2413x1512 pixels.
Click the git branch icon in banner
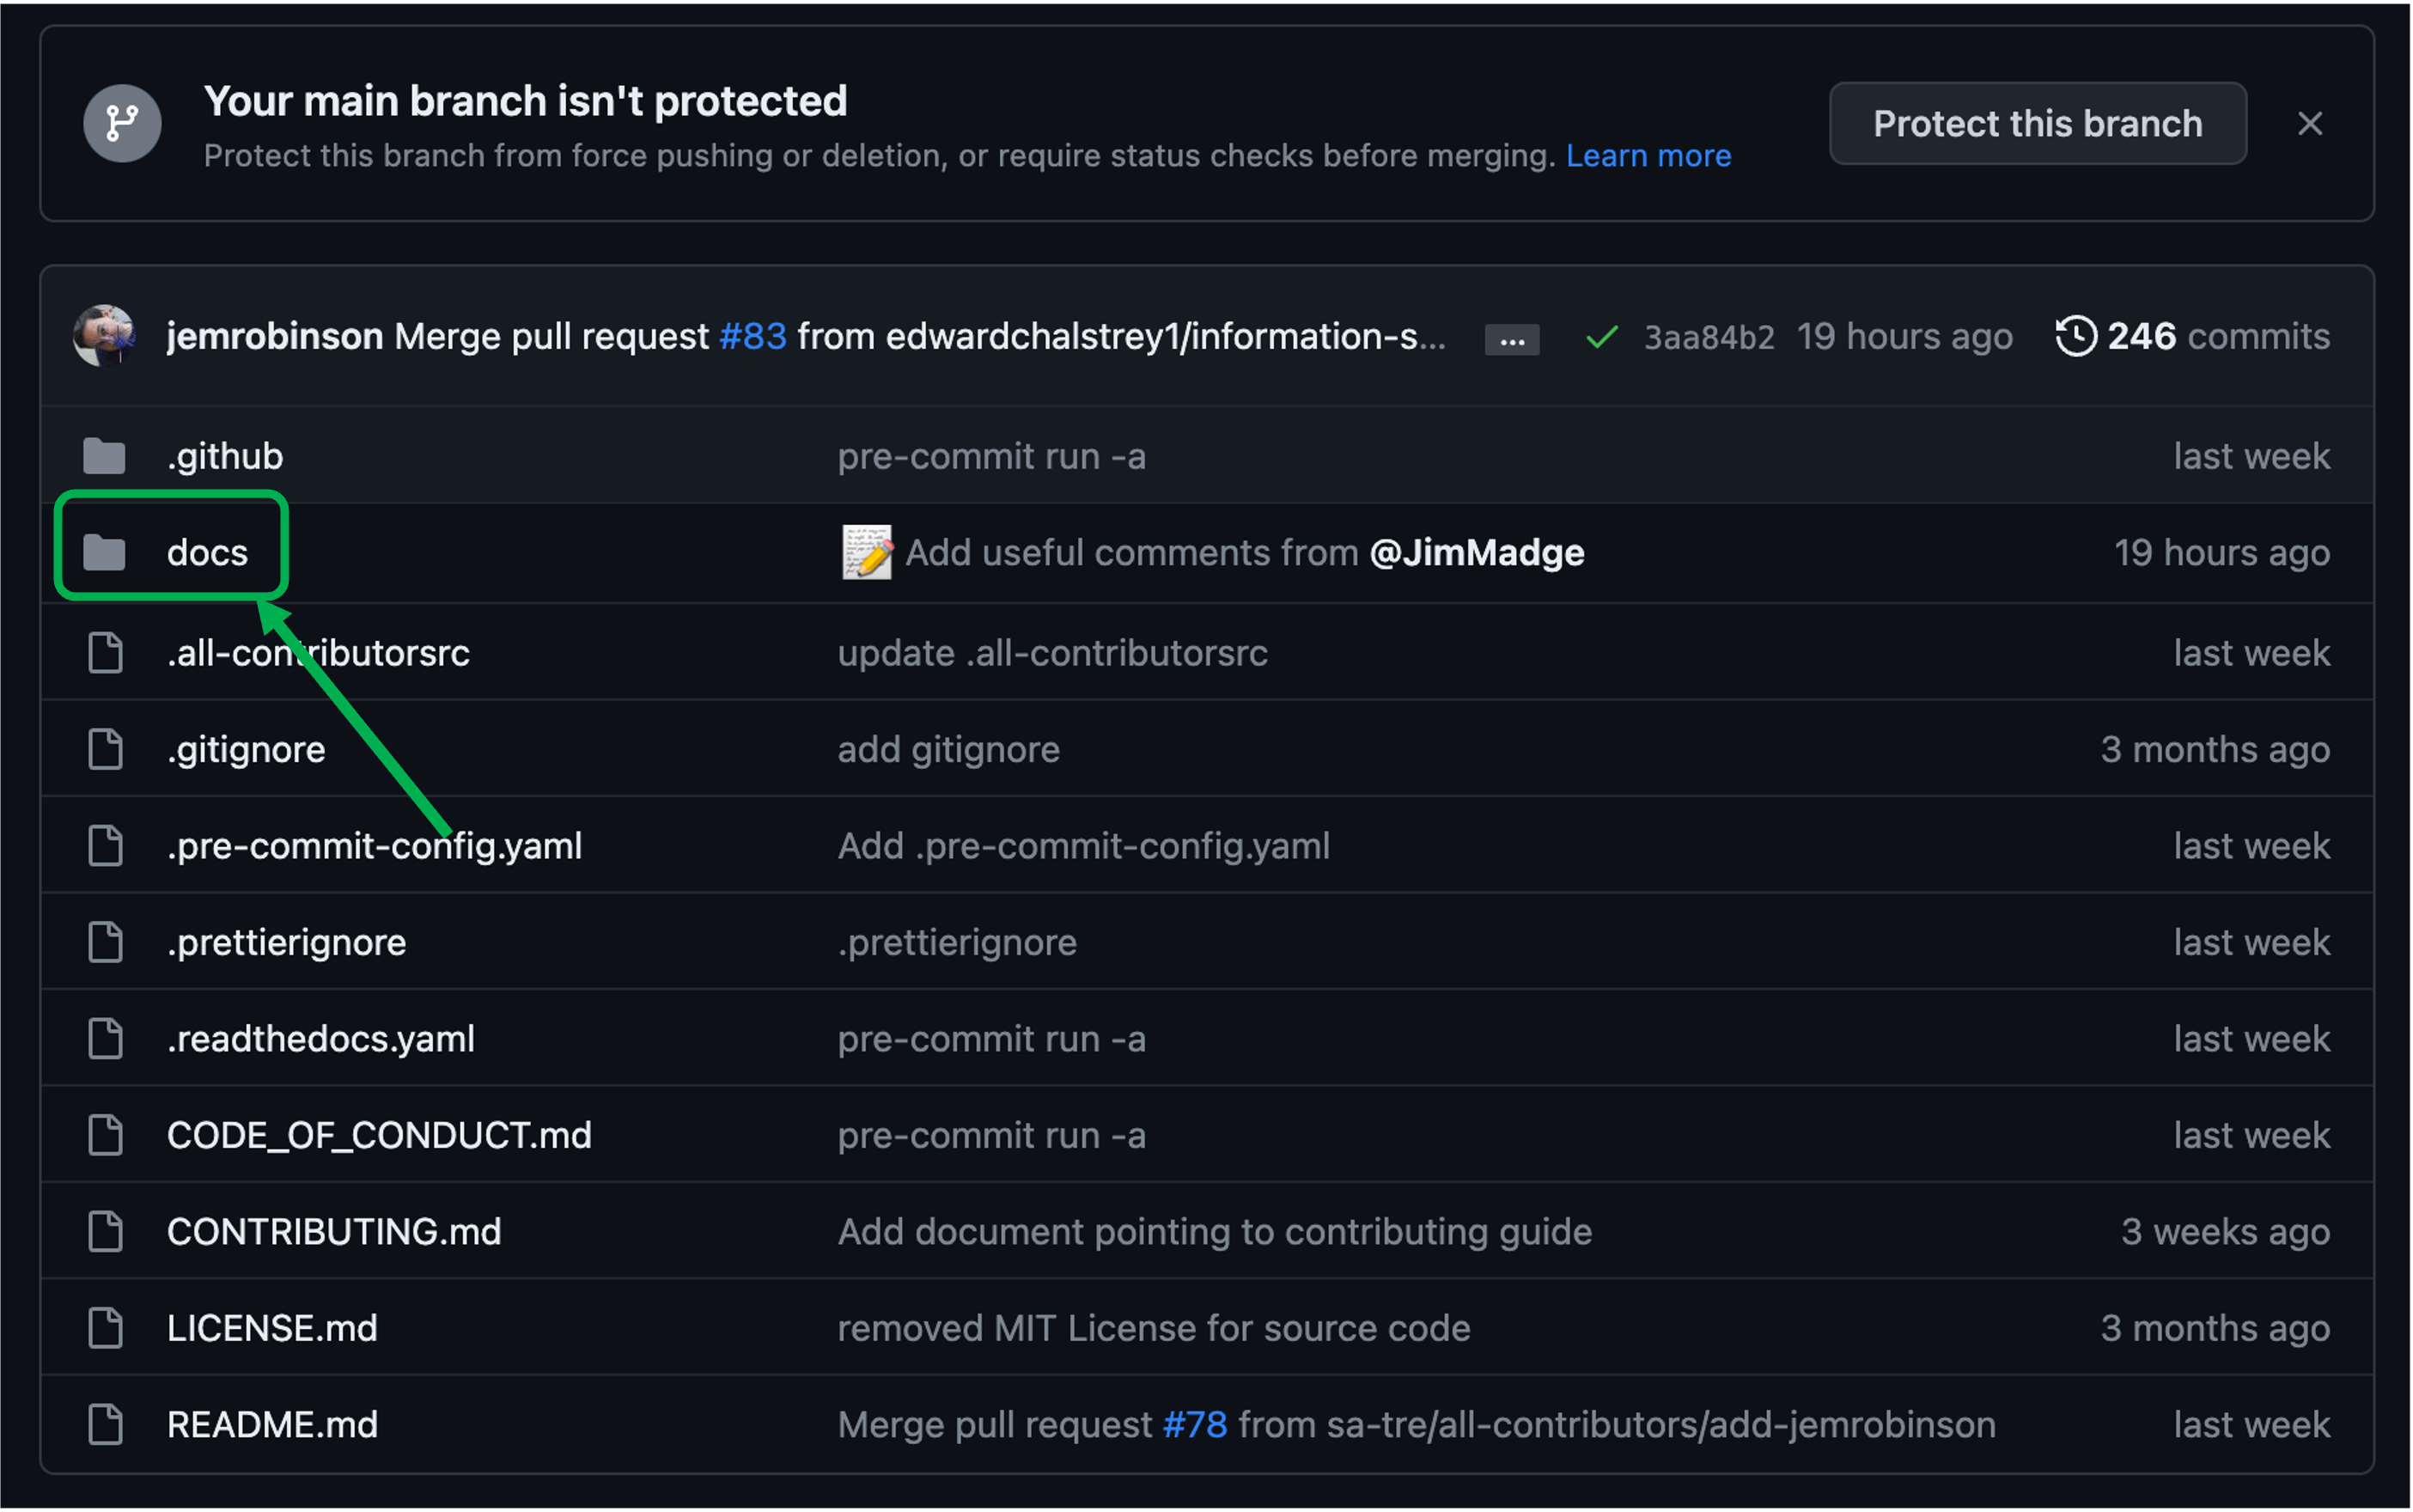[122, 124]
